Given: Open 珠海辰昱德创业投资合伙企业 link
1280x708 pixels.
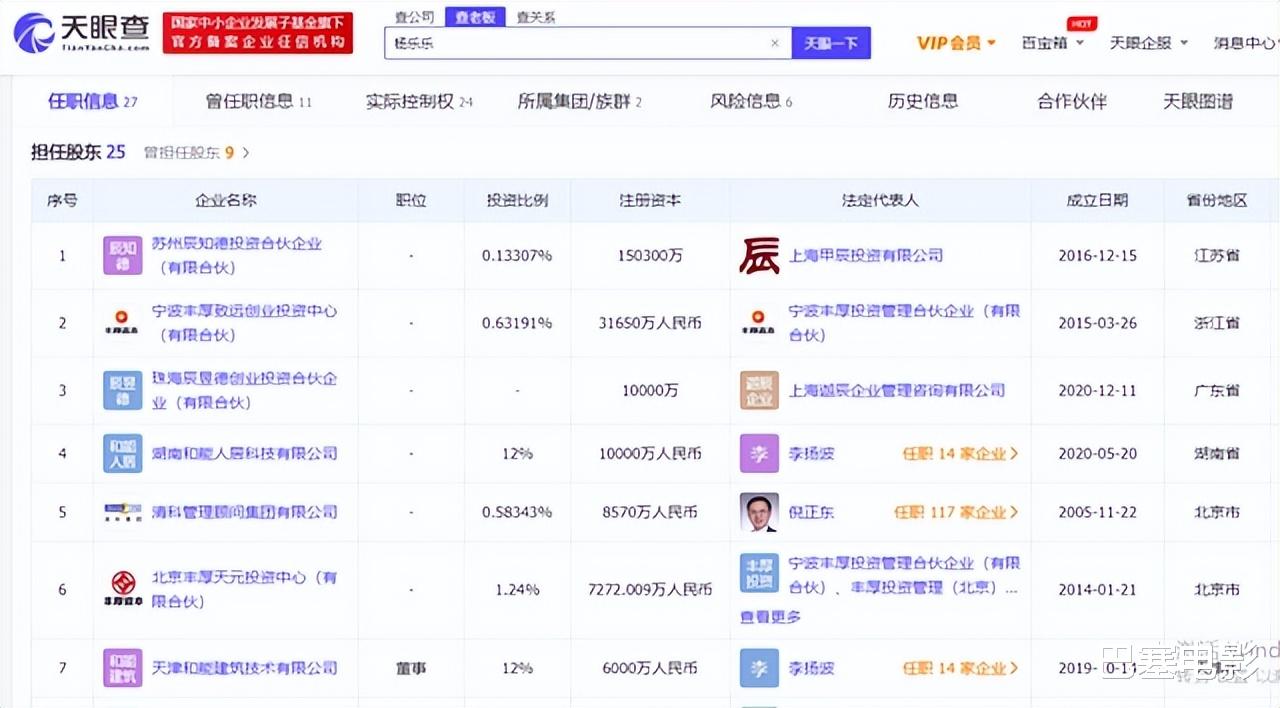Looking at the screenshot, I should click(x=244, y=390).
